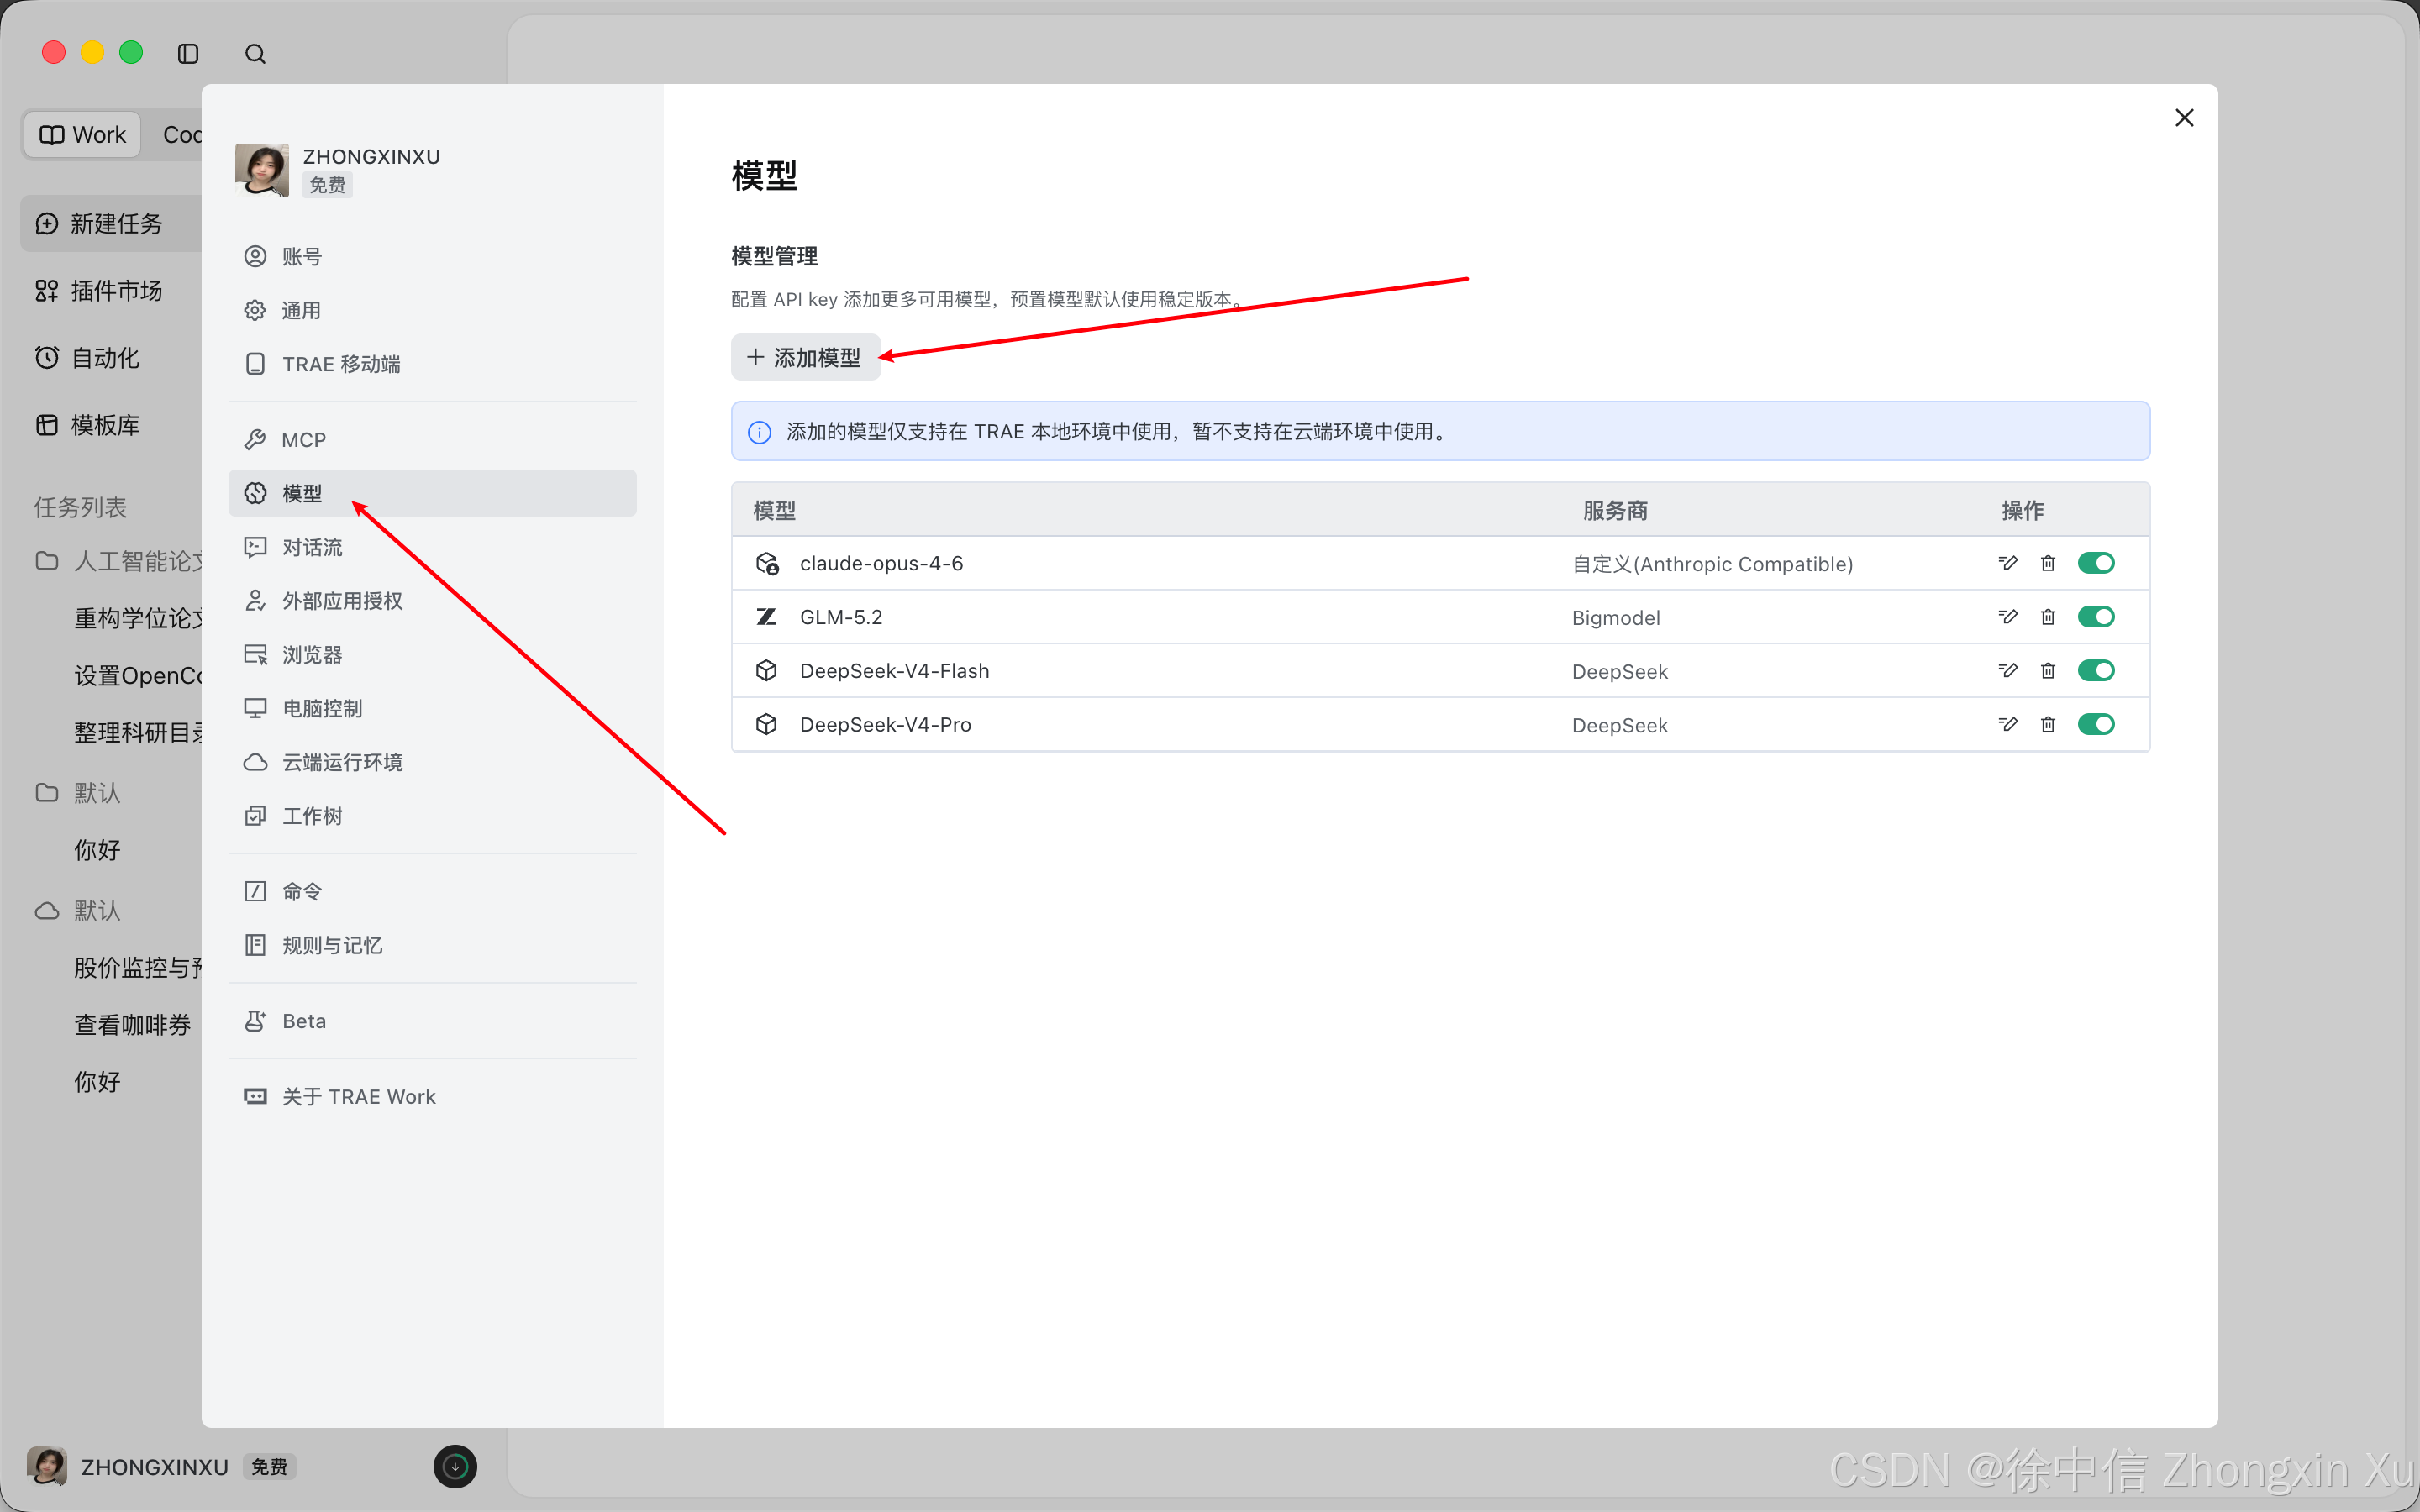The width and height of the screenshot is (2420, 1512).
Task: Open 云端运行环境 settings
Action: [432, 762]
